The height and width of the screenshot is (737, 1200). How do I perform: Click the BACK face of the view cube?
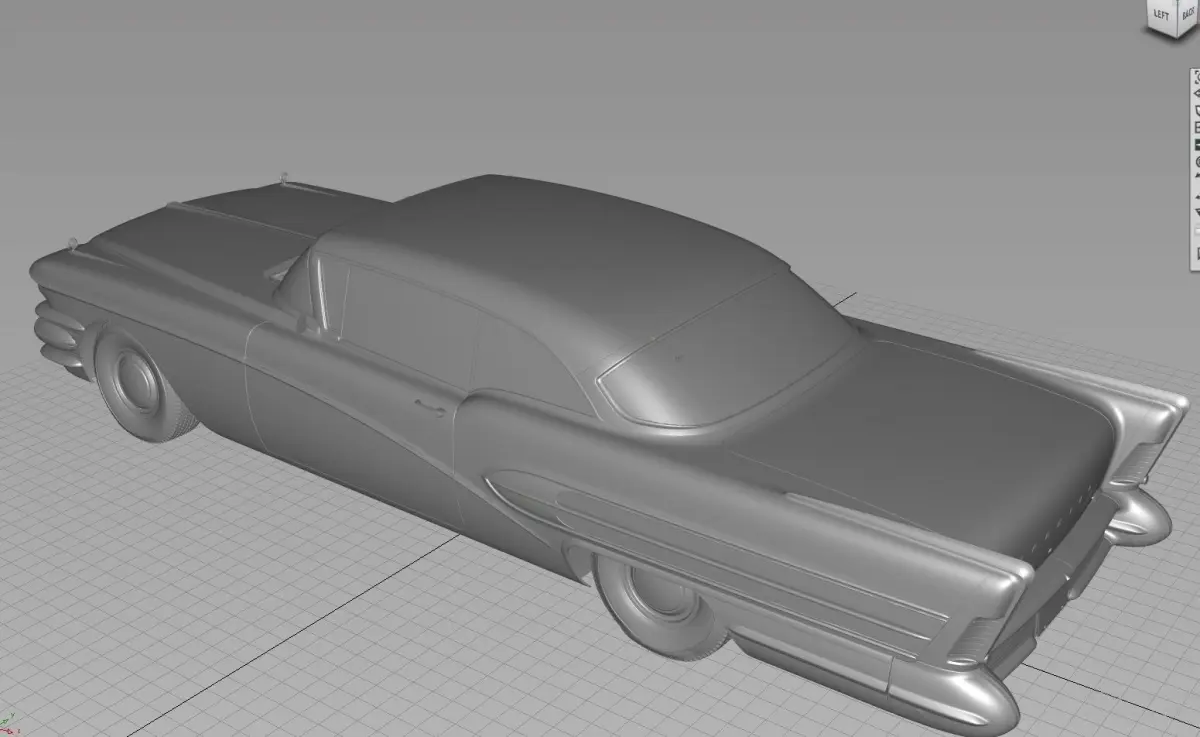pyautogui.click(x=1189, y=16)
